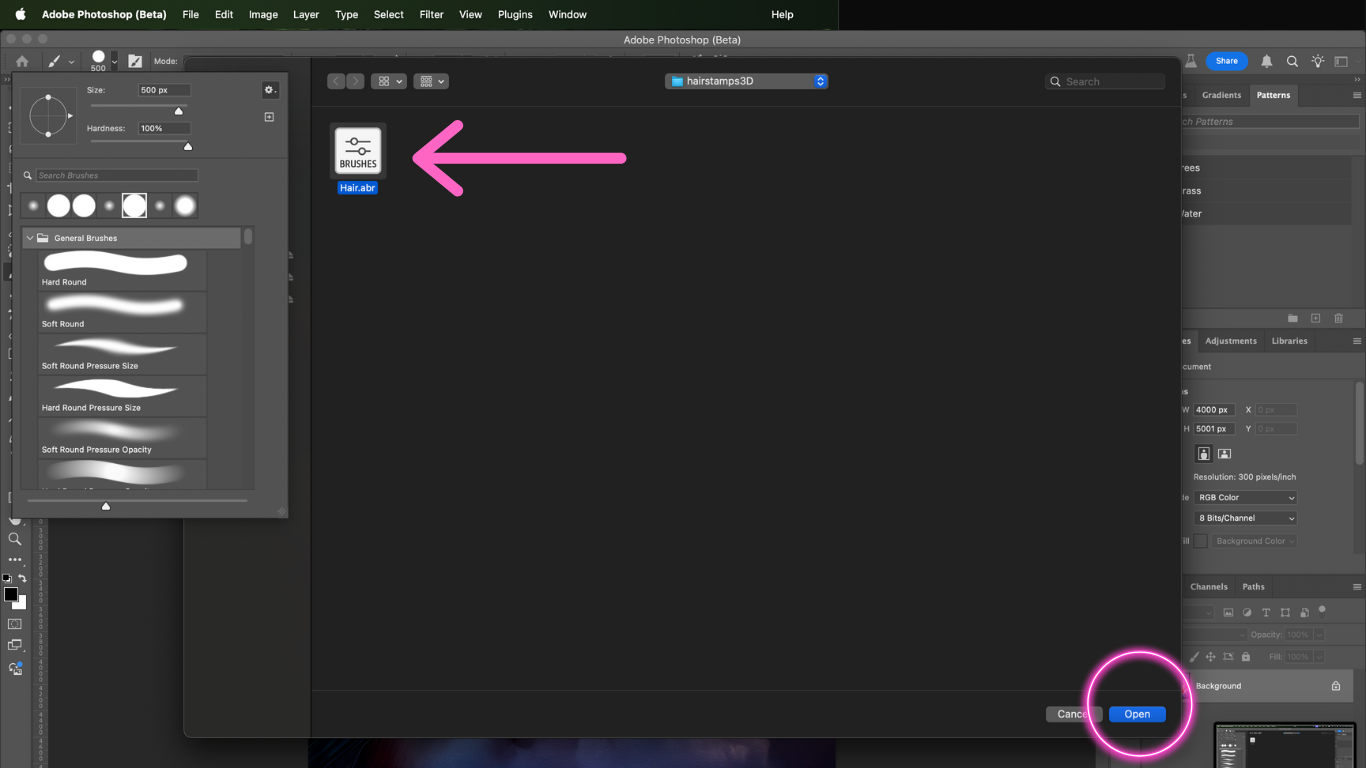Toggle the Brush Settings panel icon
Image resolution: width=1366 pixels, height=768 pixels.
coord(135,61)
